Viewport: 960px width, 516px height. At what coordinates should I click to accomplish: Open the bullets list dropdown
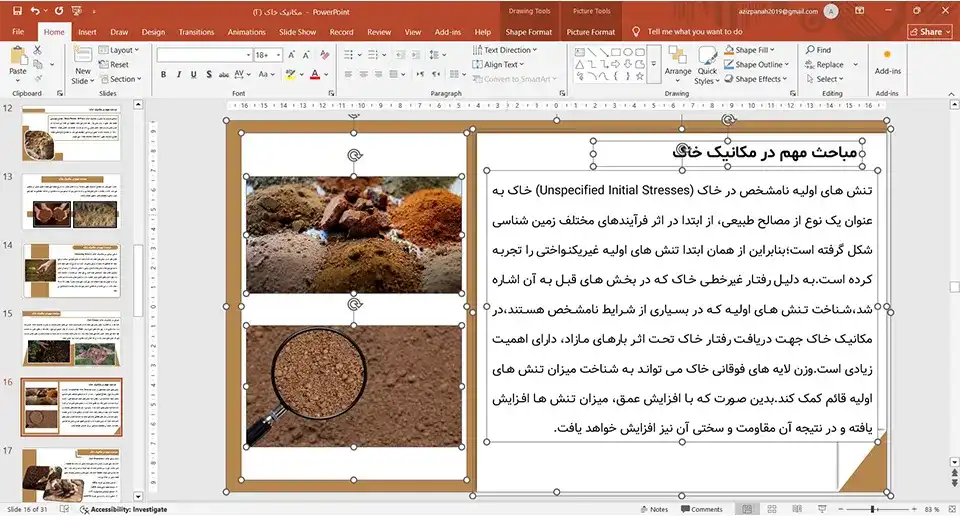(360, 55)
